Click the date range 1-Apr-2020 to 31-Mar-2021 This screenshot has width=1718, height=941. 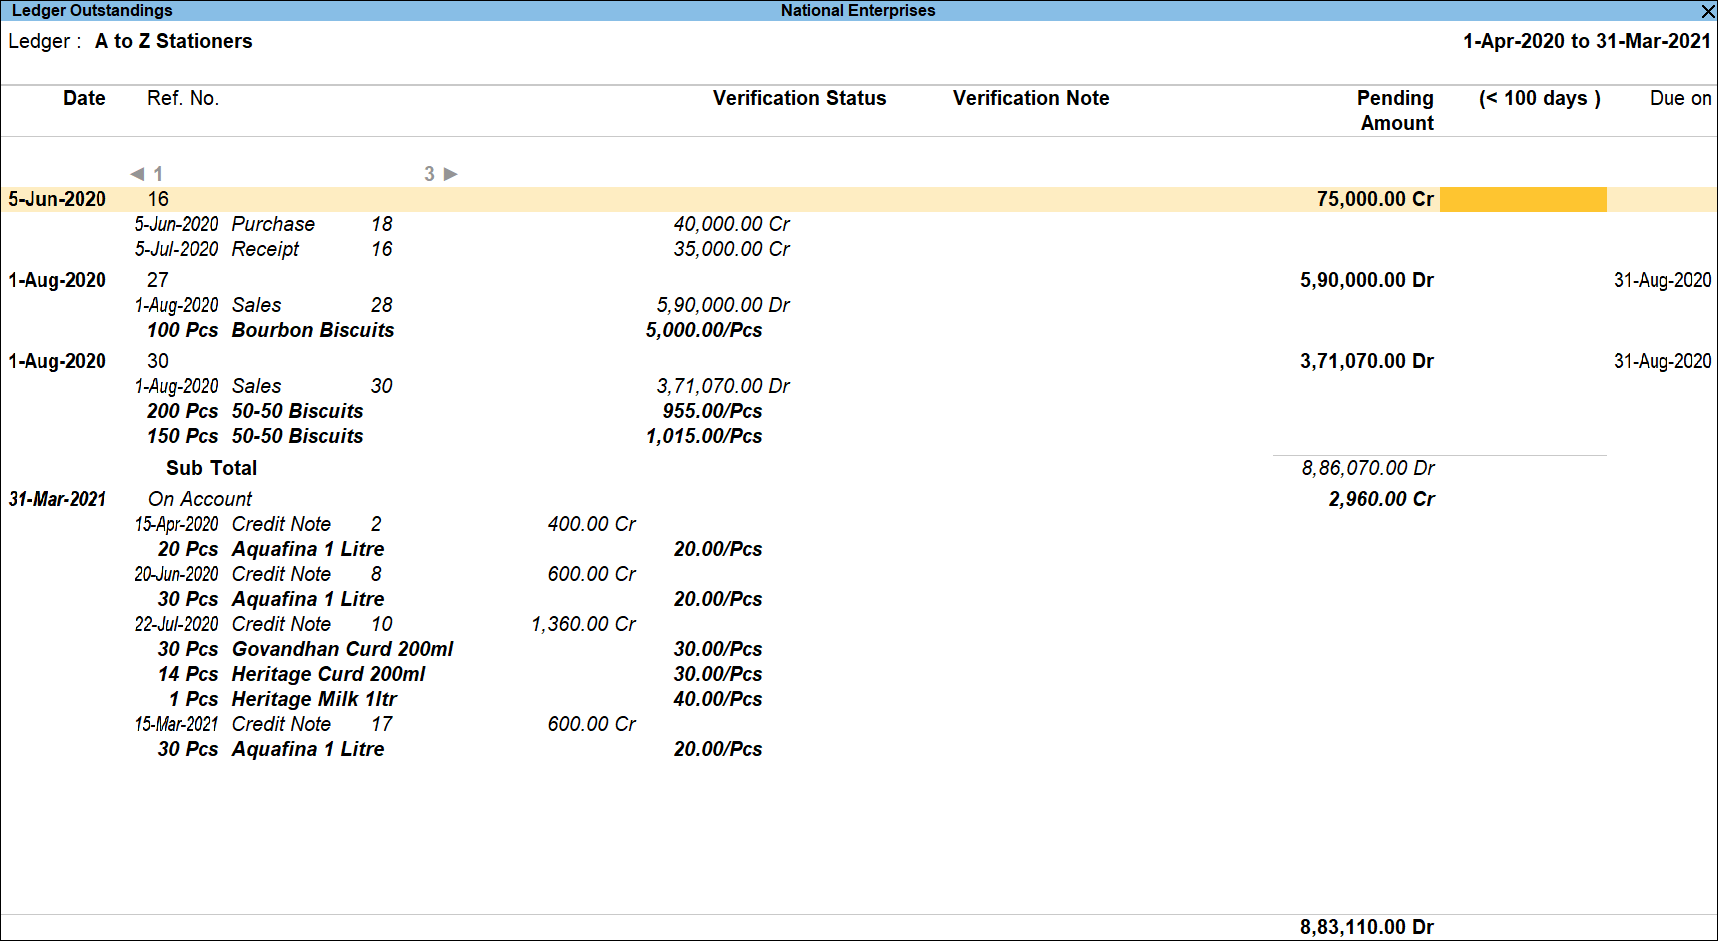click(1588, 41)
